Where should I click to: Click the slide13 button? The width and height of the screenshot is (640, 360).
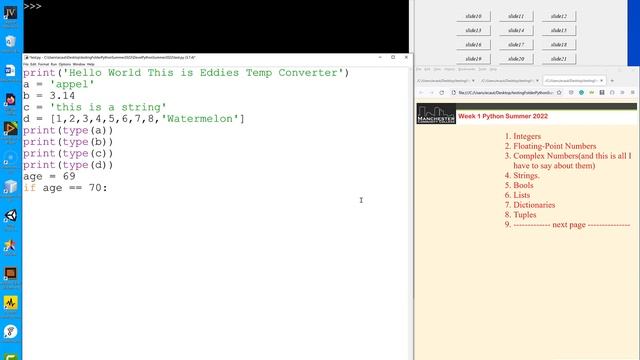coord(473,30)
